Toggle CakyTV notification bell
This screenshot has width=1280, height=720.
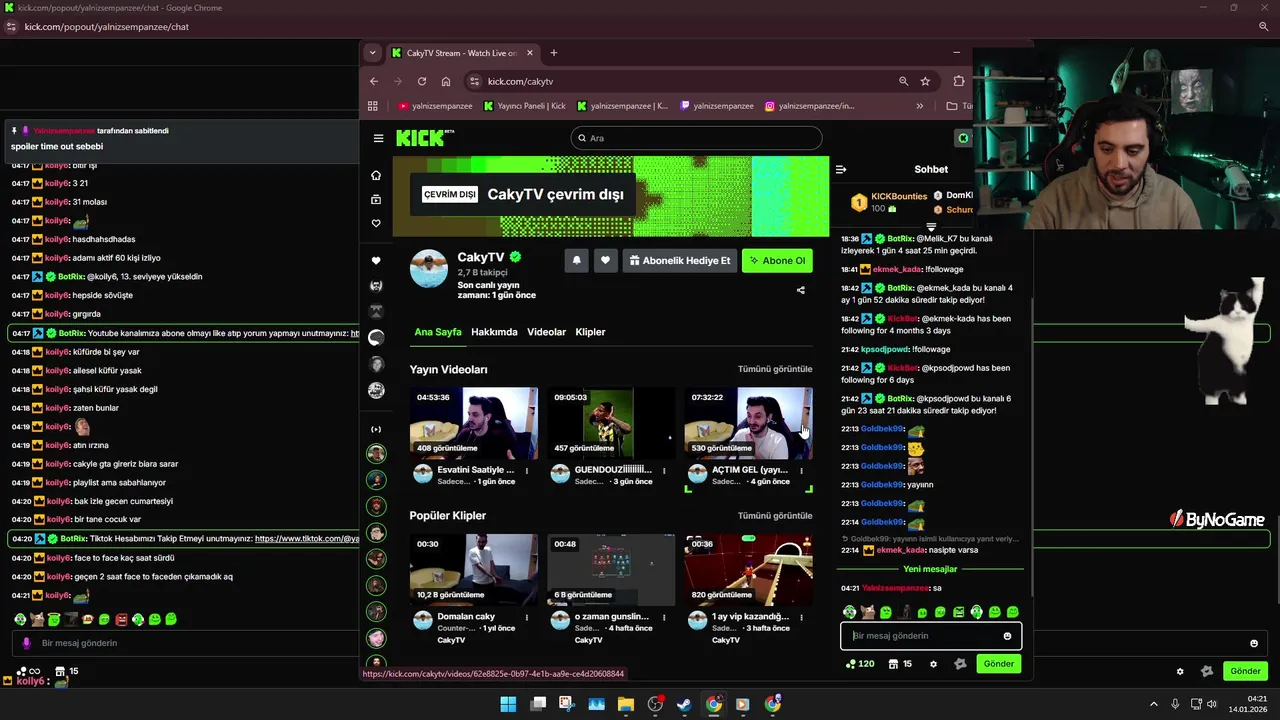[x=576, y=260]
